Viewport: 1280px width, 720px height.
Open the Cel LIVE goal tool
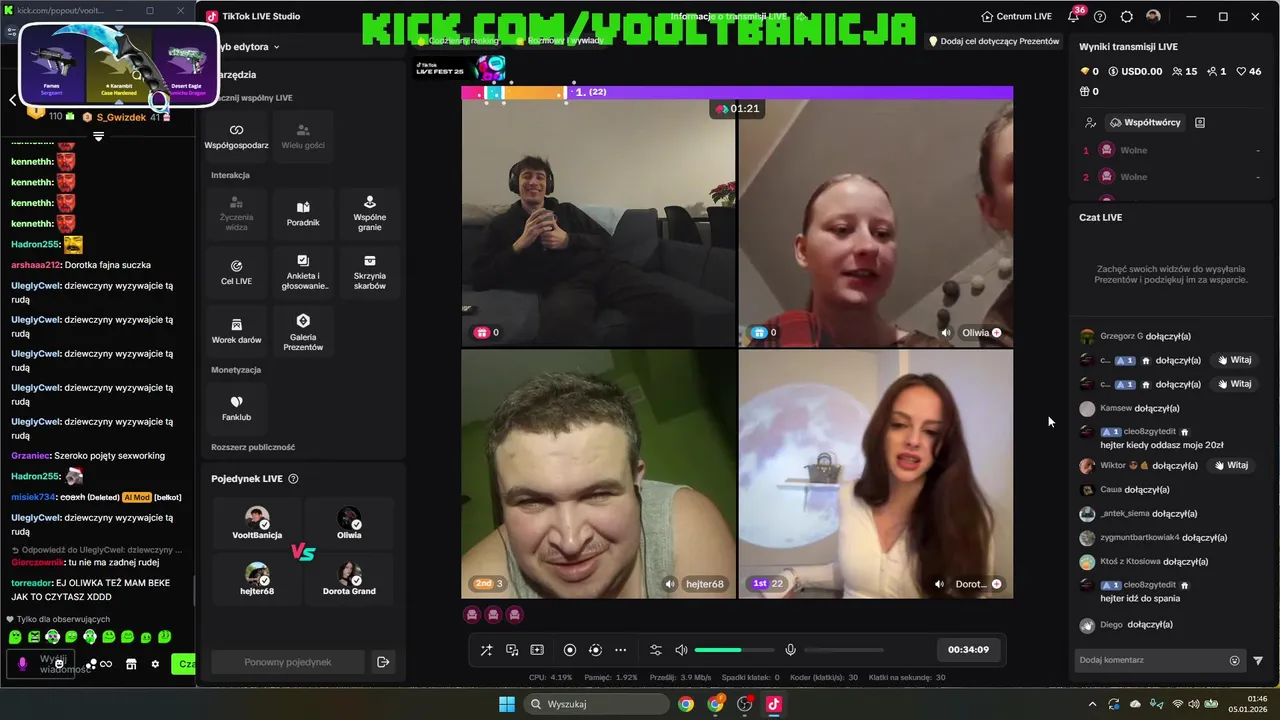[x=236, y=272]
